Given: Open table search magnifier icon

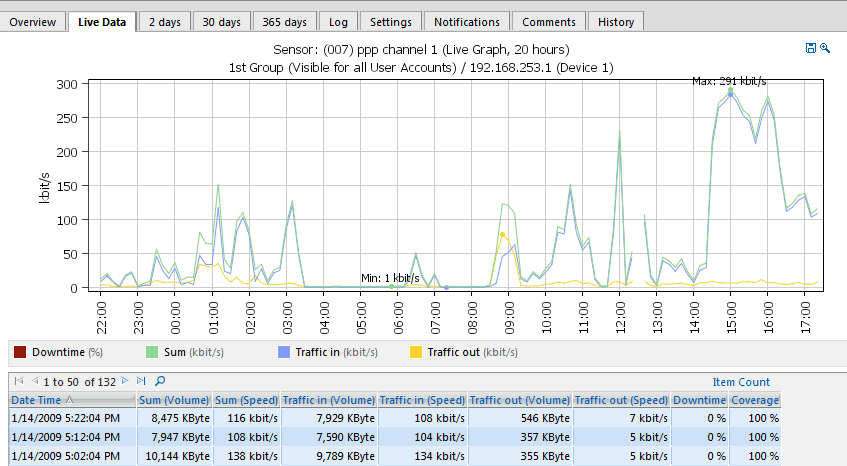Looking at the screenshot, I should [x=160, y=381].
